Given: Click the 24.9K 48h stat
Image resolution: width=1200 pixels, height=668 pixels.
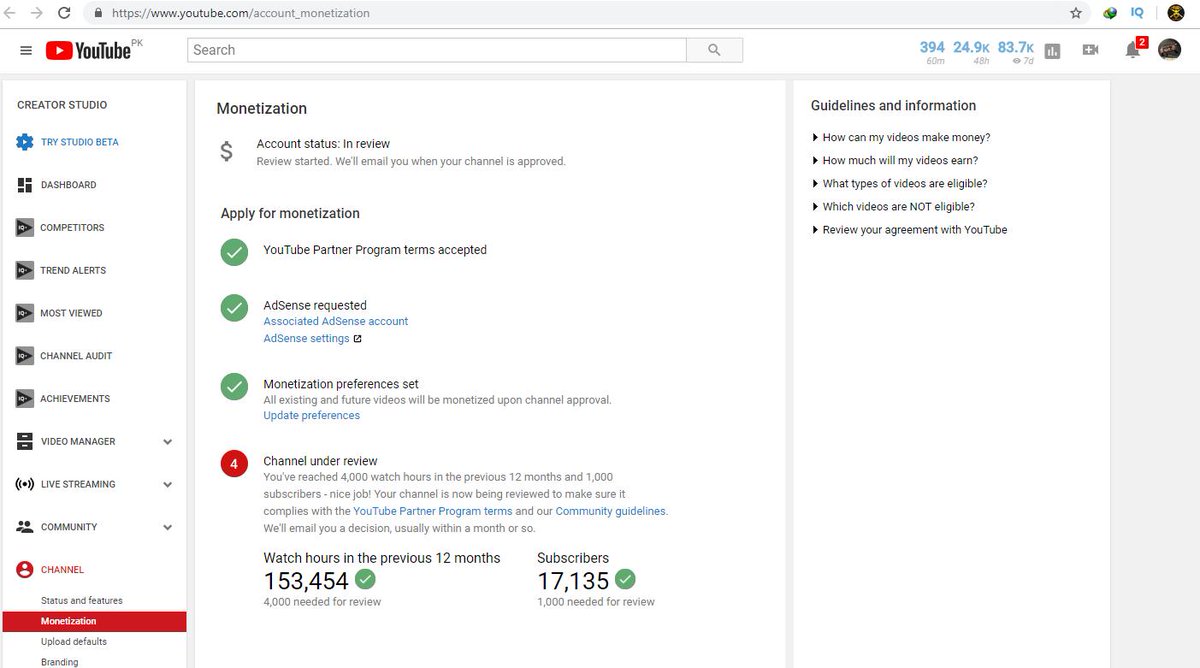Looking at the screenshot, I should [971, 51].
